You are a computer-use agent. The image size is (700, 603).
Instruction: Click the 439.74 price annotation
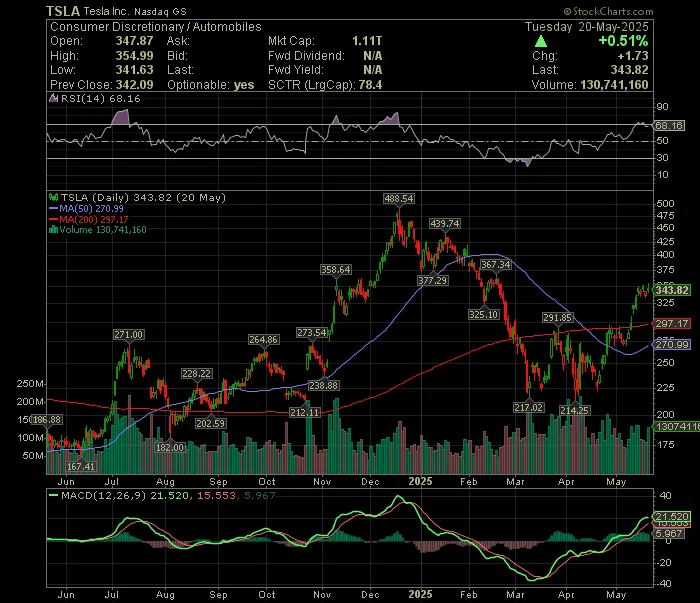click(x=445, y=224)
